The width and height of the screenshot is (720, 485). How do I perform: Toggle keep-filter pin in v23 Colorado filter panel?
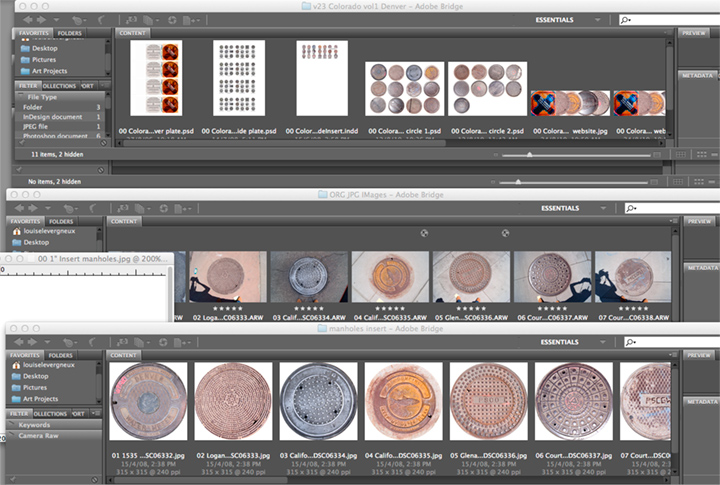[21, 143]
